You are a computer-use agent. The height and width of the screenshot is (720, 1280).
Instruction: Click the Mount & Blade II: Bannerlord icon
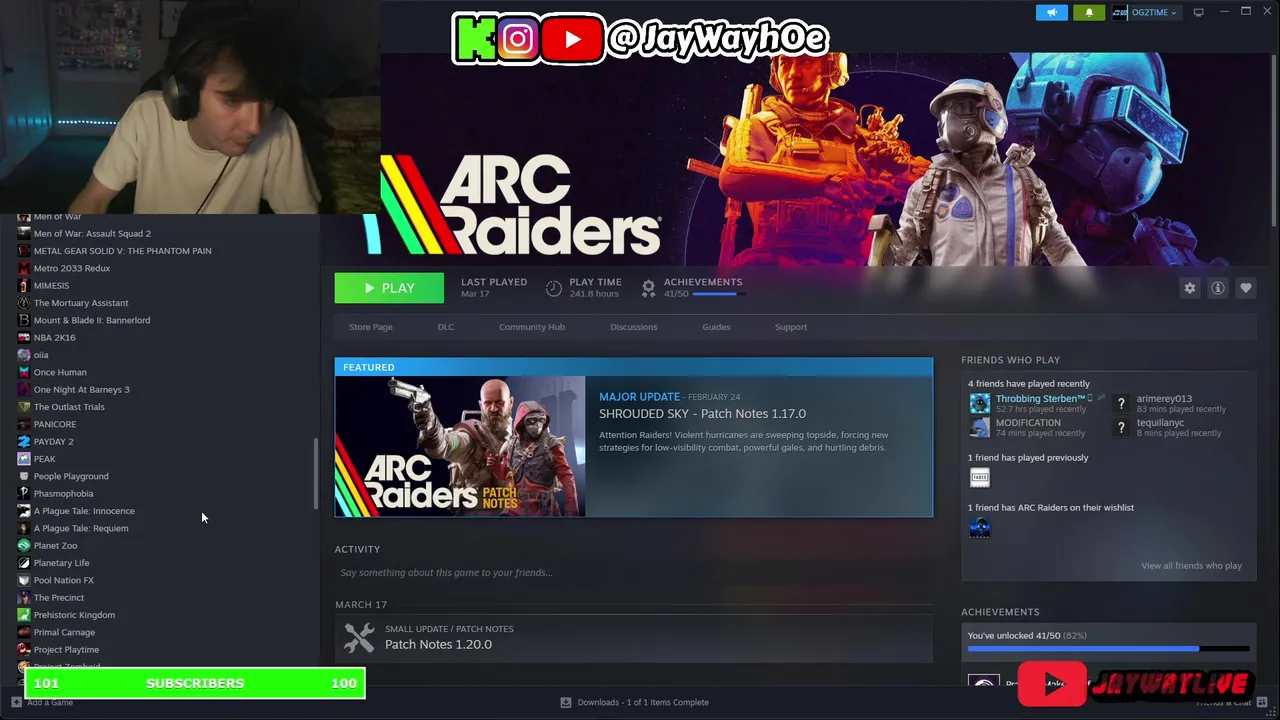point(24,320)
